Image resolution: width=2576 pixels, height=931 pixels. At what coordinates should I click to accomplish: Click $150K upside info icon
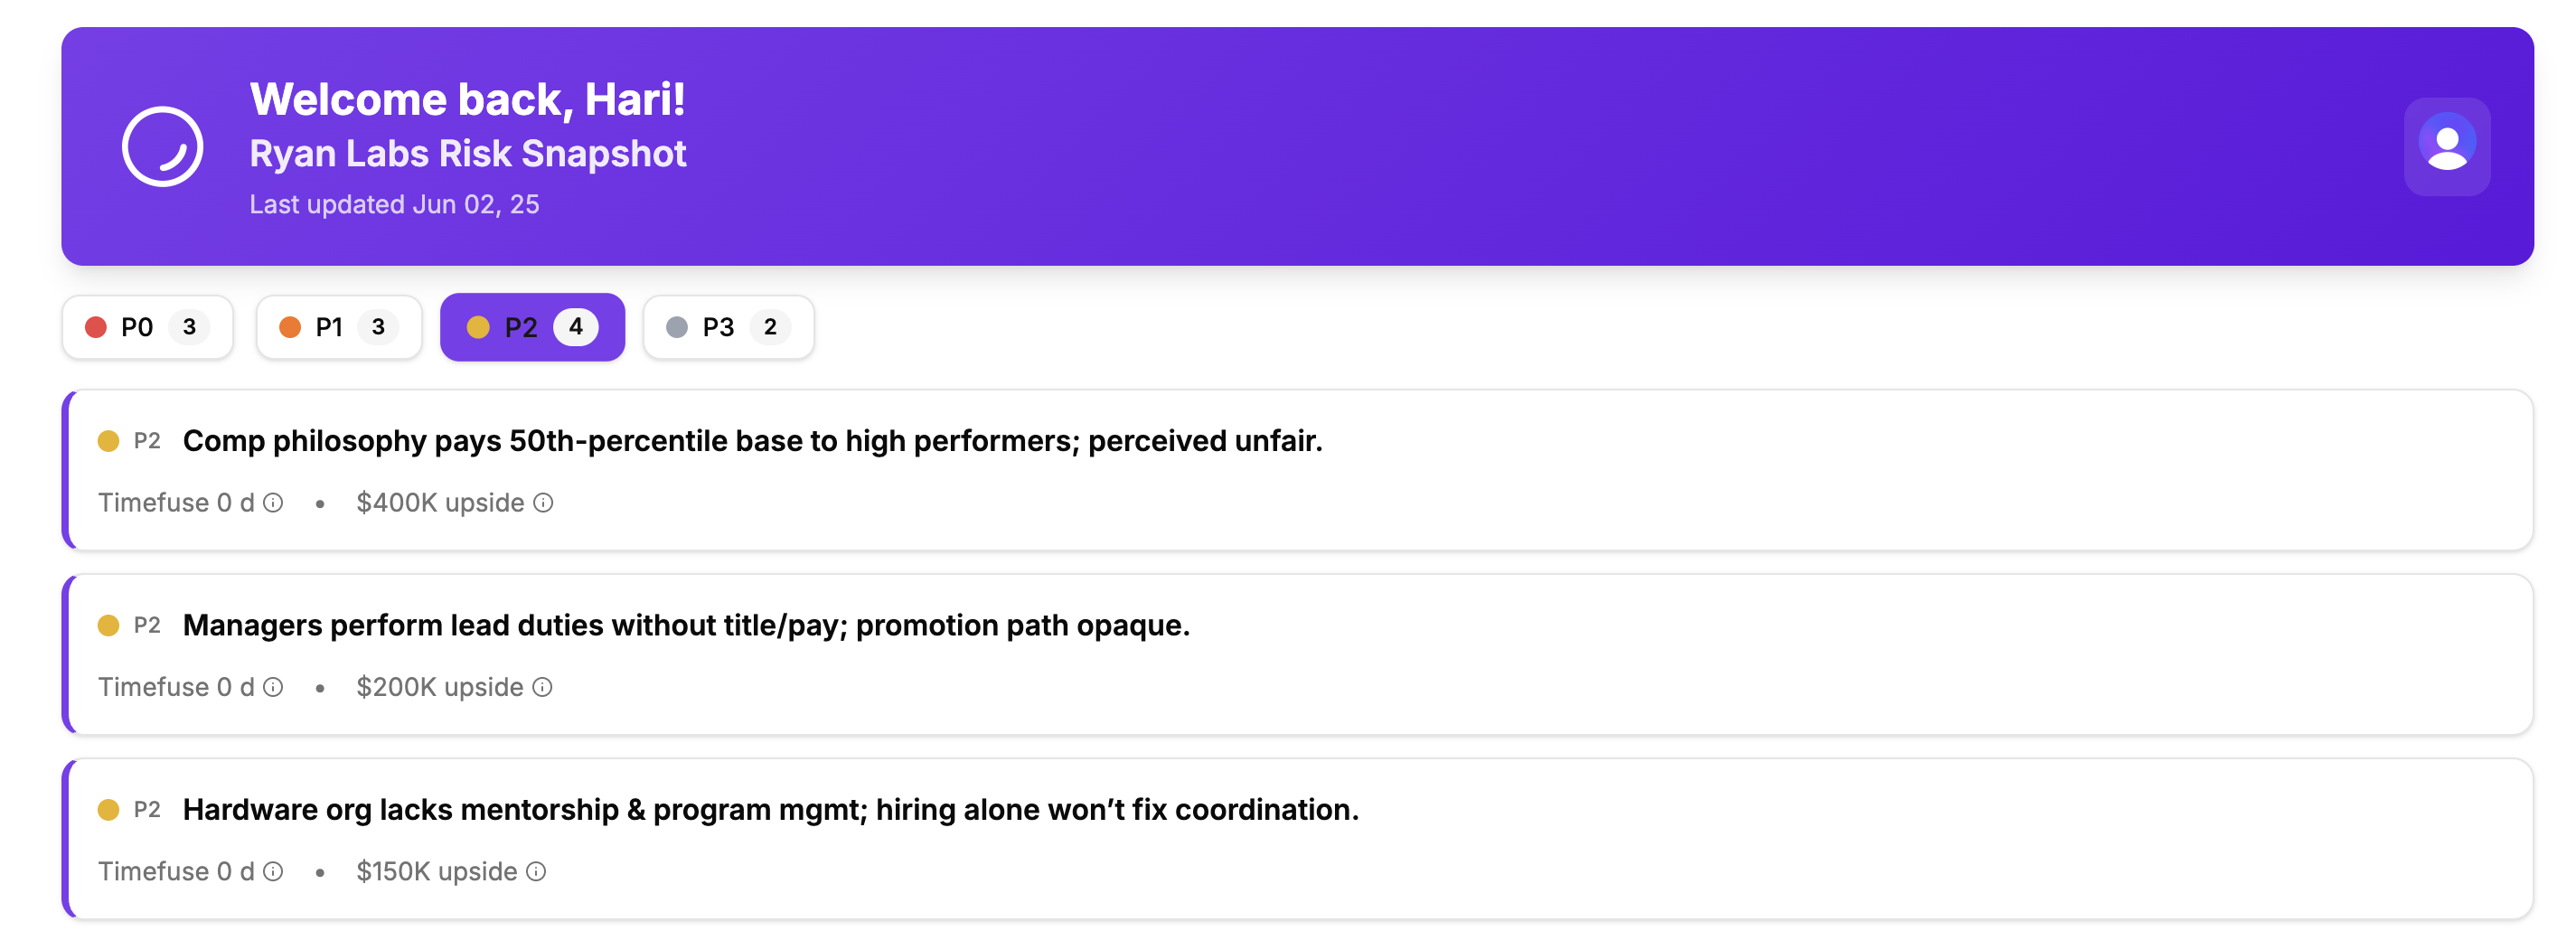coord(536,871)
